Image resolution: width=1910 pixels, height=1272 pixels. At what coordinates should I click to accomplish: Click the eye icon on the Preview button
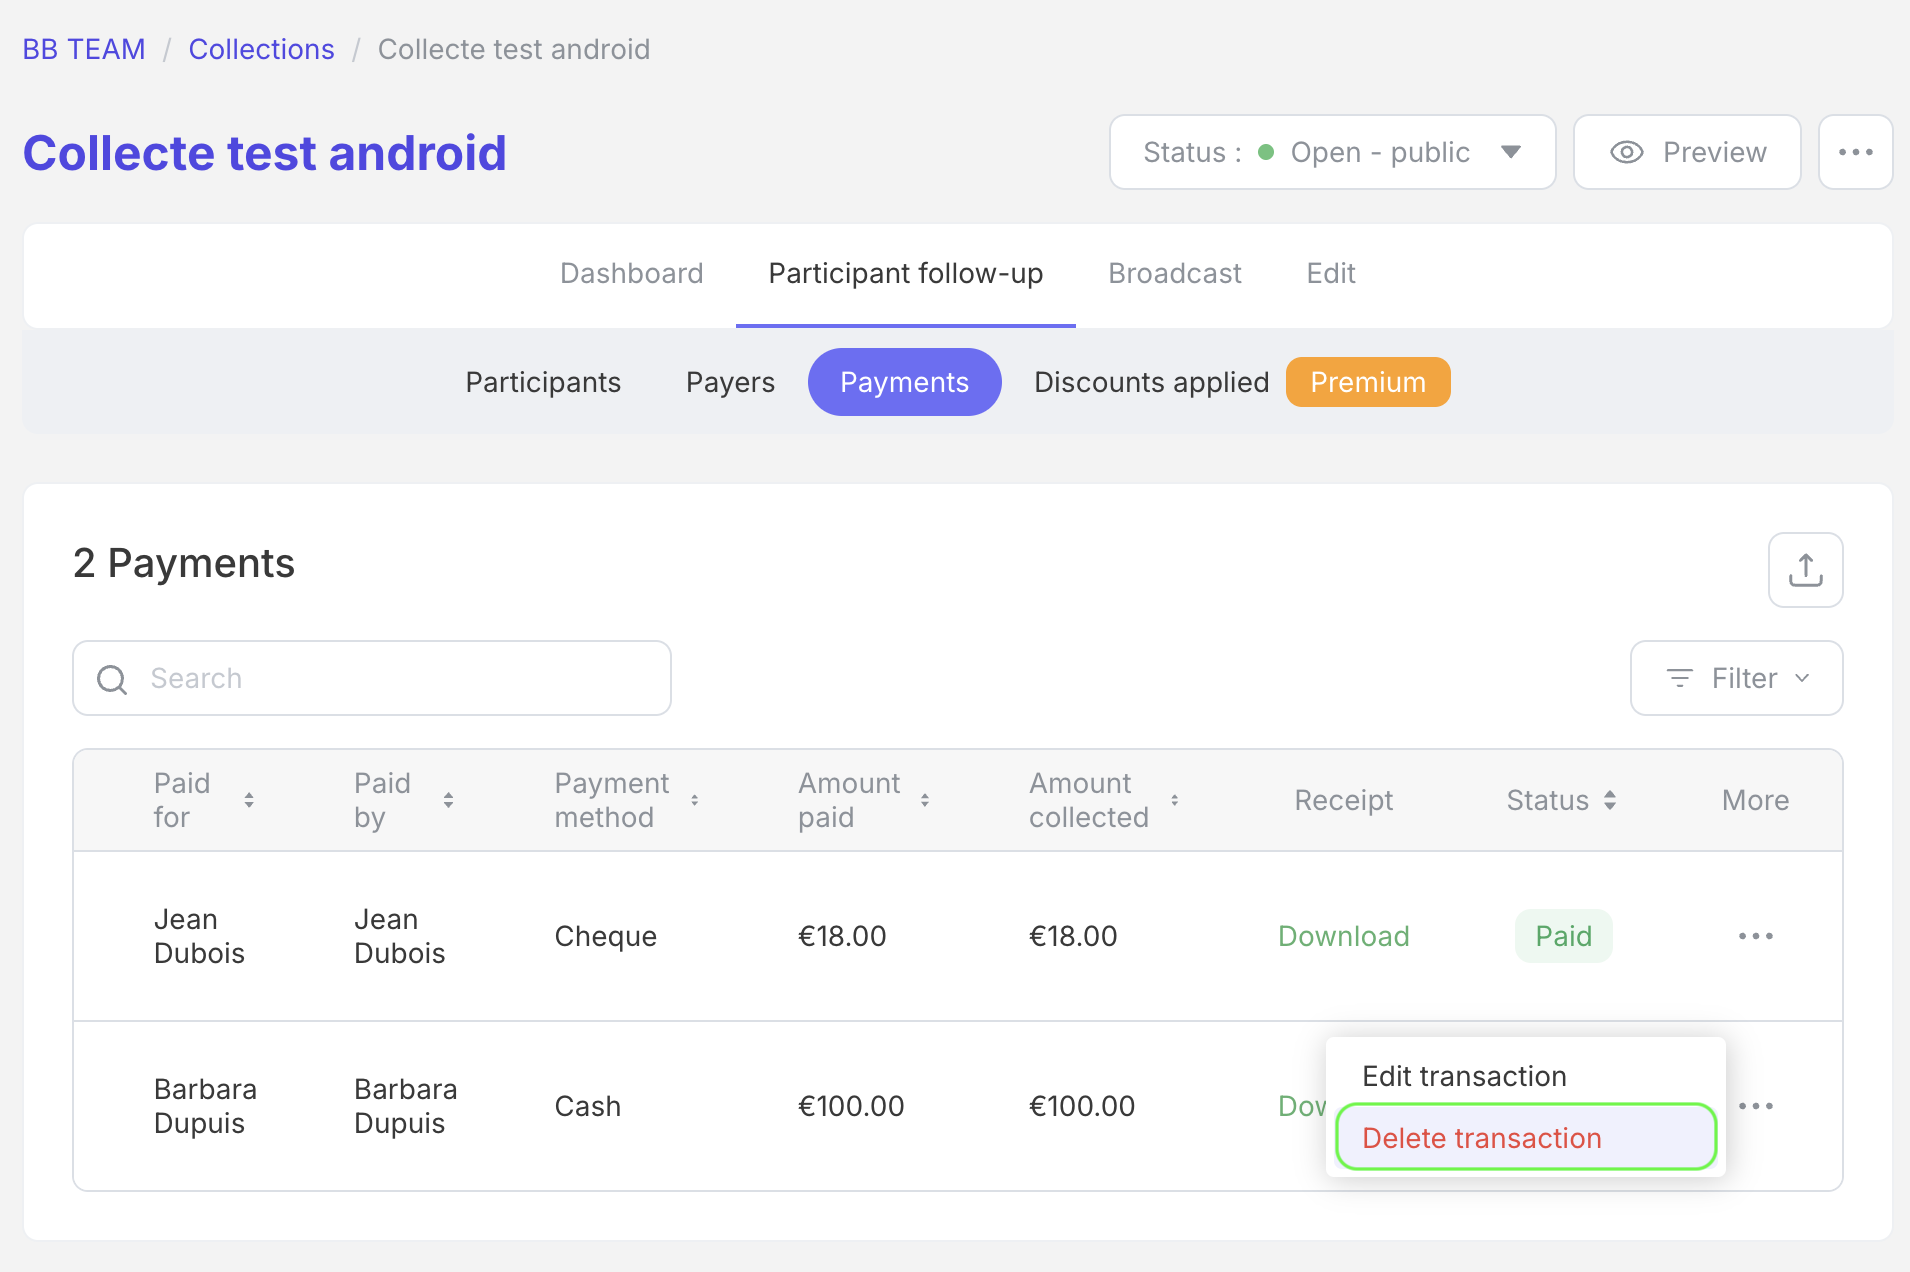(x=1625, y=152)
